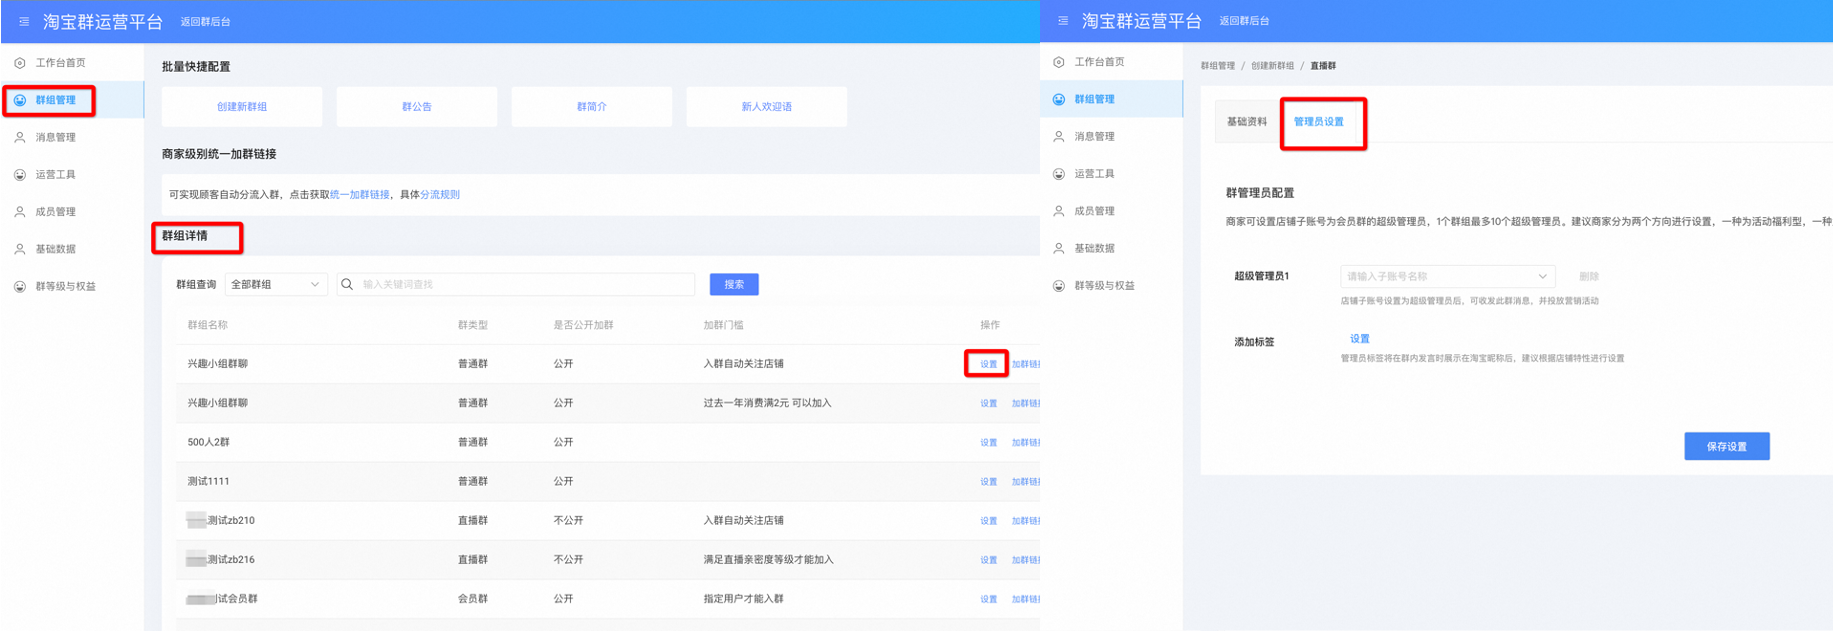Click the 加群门槛 column header
Screen dimensions: 1834x632
[x=724, y=325]
